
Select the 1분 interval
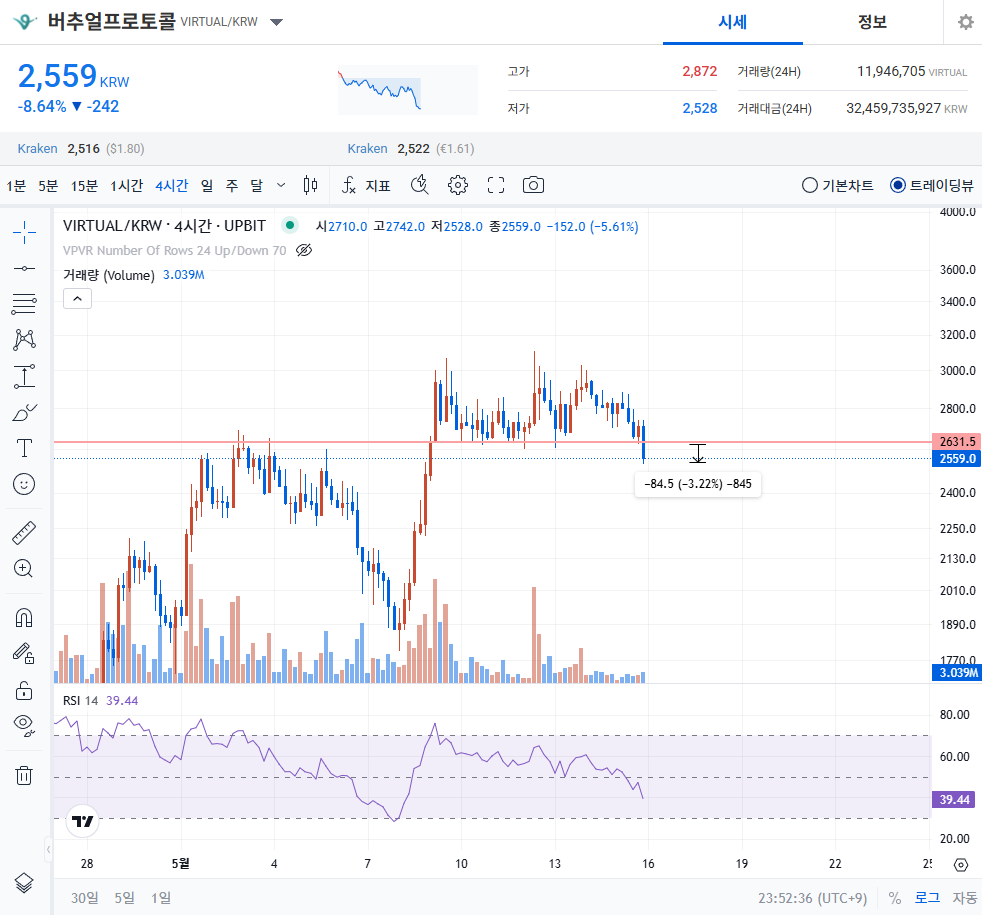16,185
